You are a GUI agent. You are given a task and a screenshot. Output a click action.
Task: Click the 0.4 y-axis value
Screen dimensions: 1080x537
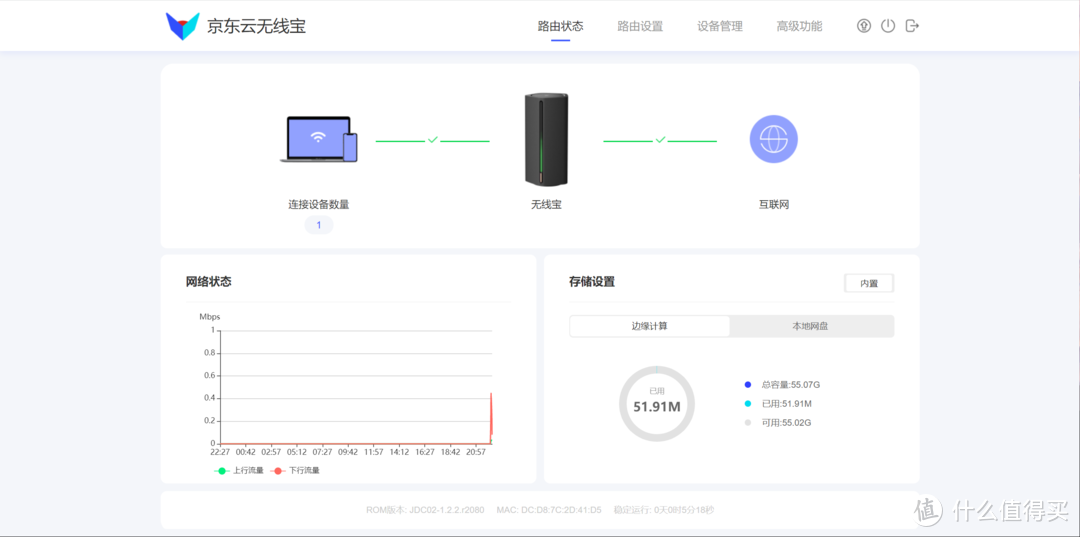209,398
